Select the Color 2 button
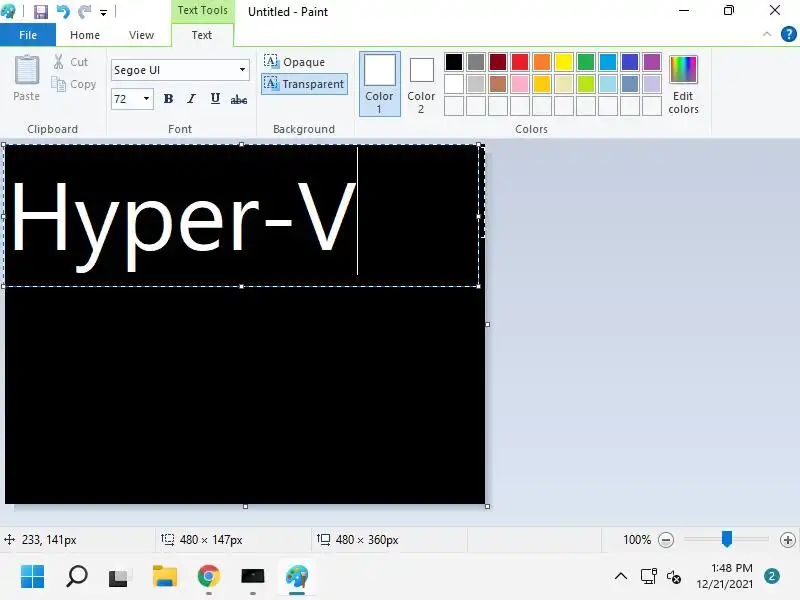The width and height of the screenshot is (800, 600). (x=421, y=84)
